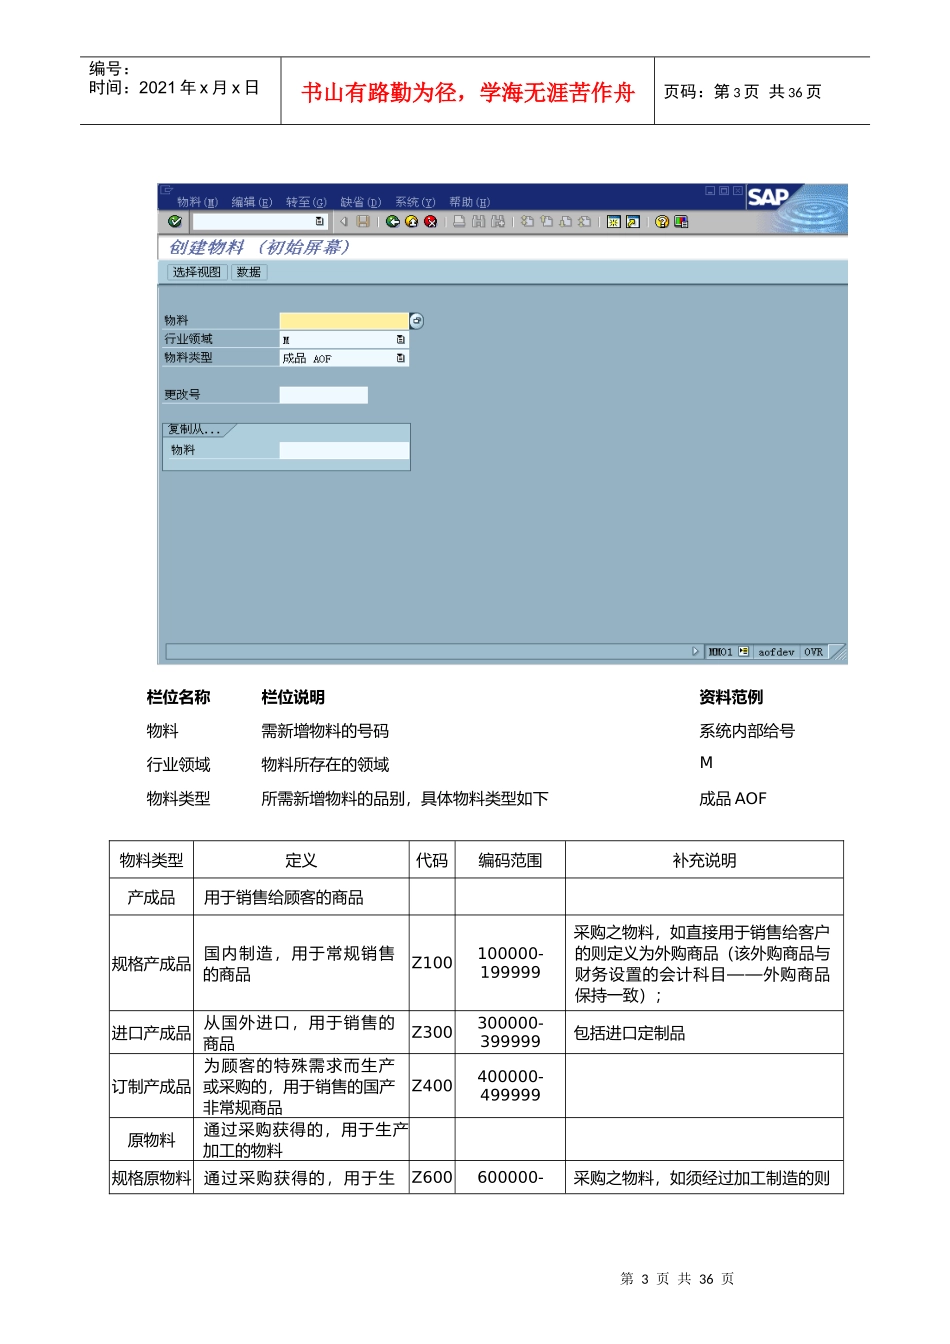950x1344 pixels.
Task: Click OVR insert mode in status bar
Action: pyautogui.click(x=814, y=651)
